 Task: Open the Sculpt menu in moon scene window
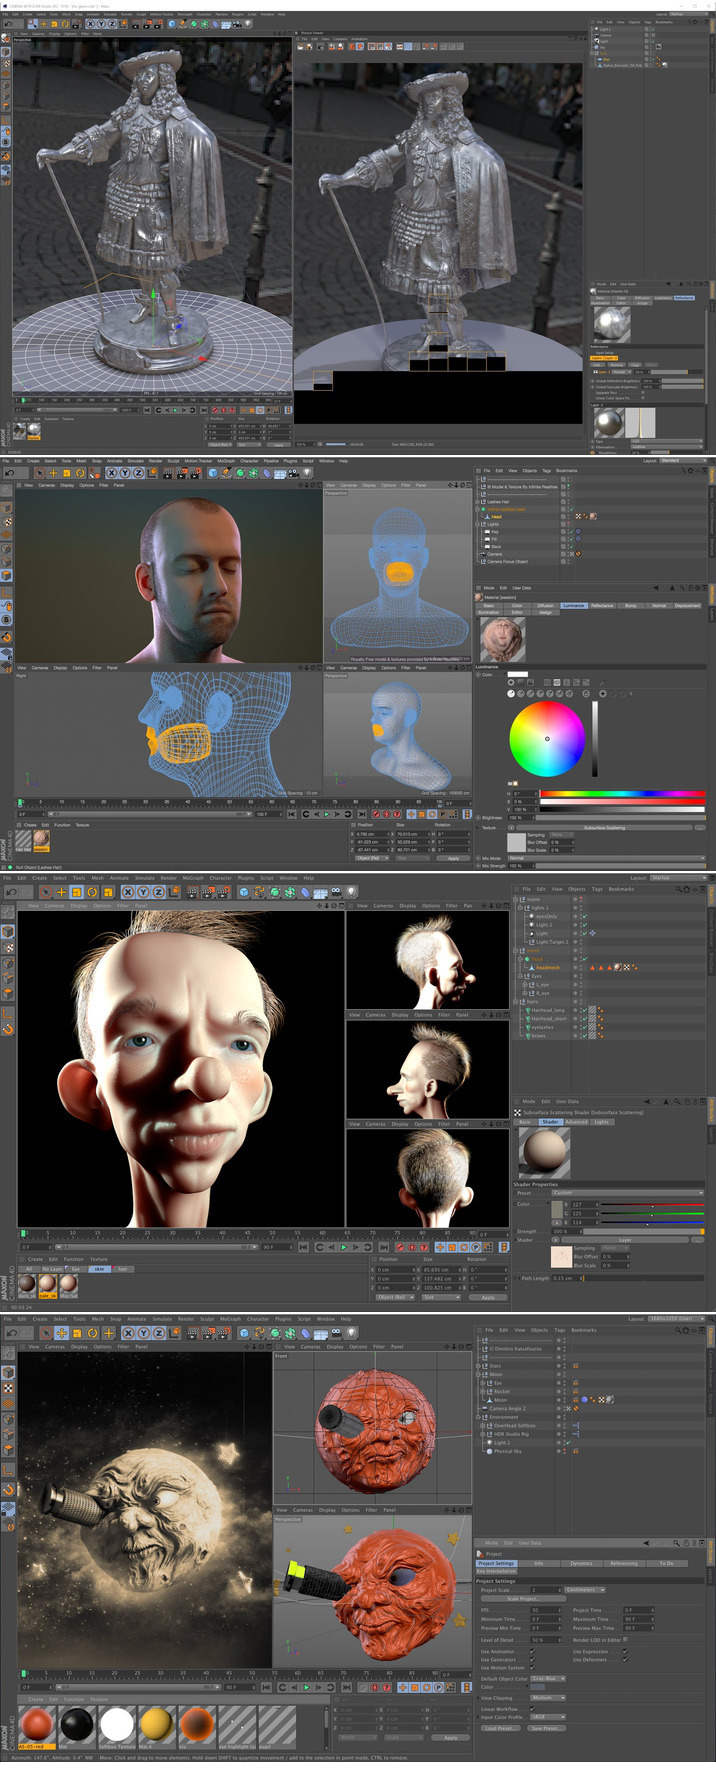pos(208,1319)
